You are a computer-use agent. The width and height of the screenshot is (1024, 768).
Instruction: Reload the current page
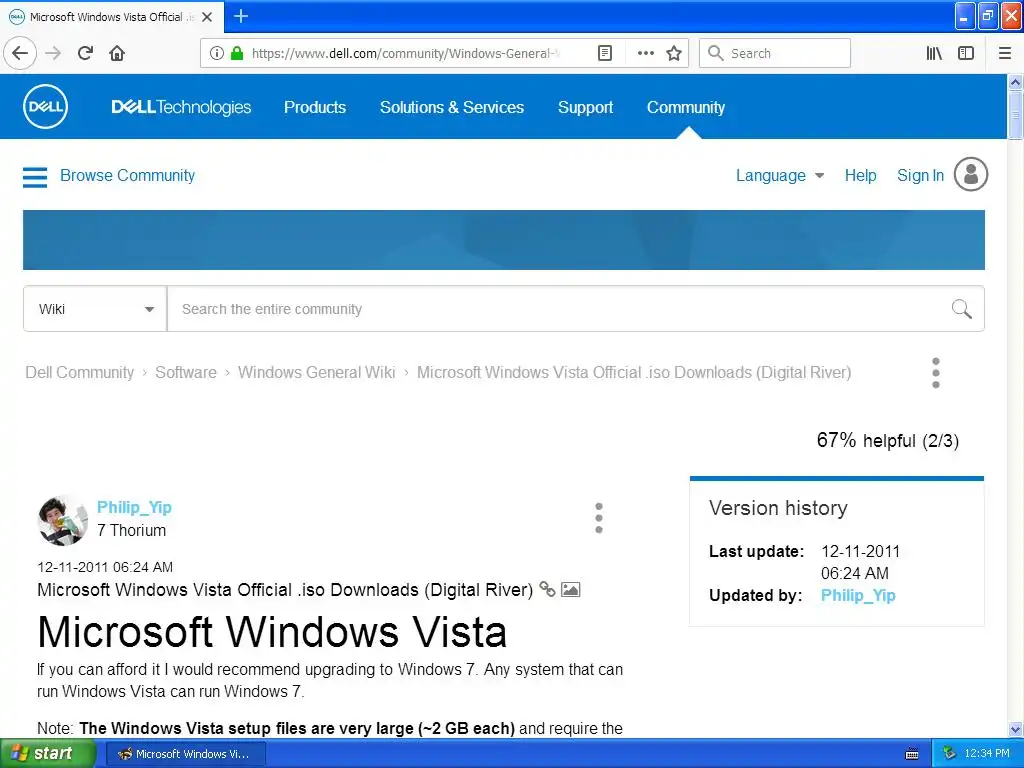[85, 53]
